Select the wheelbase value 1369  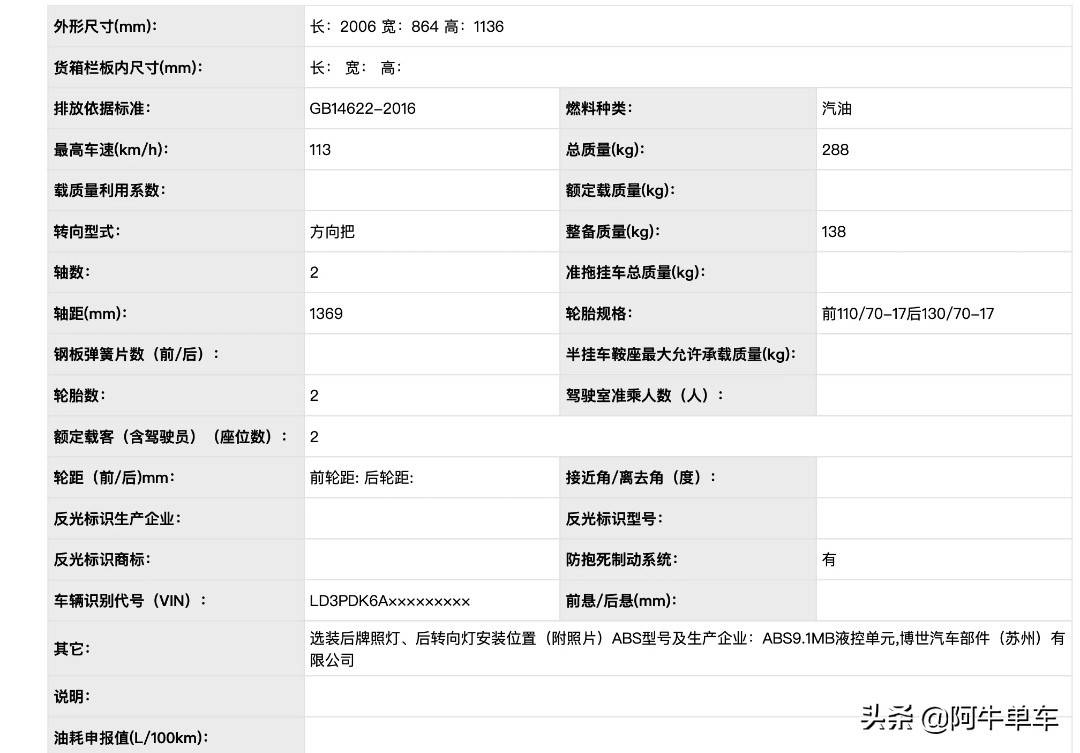tap(326, 313)
